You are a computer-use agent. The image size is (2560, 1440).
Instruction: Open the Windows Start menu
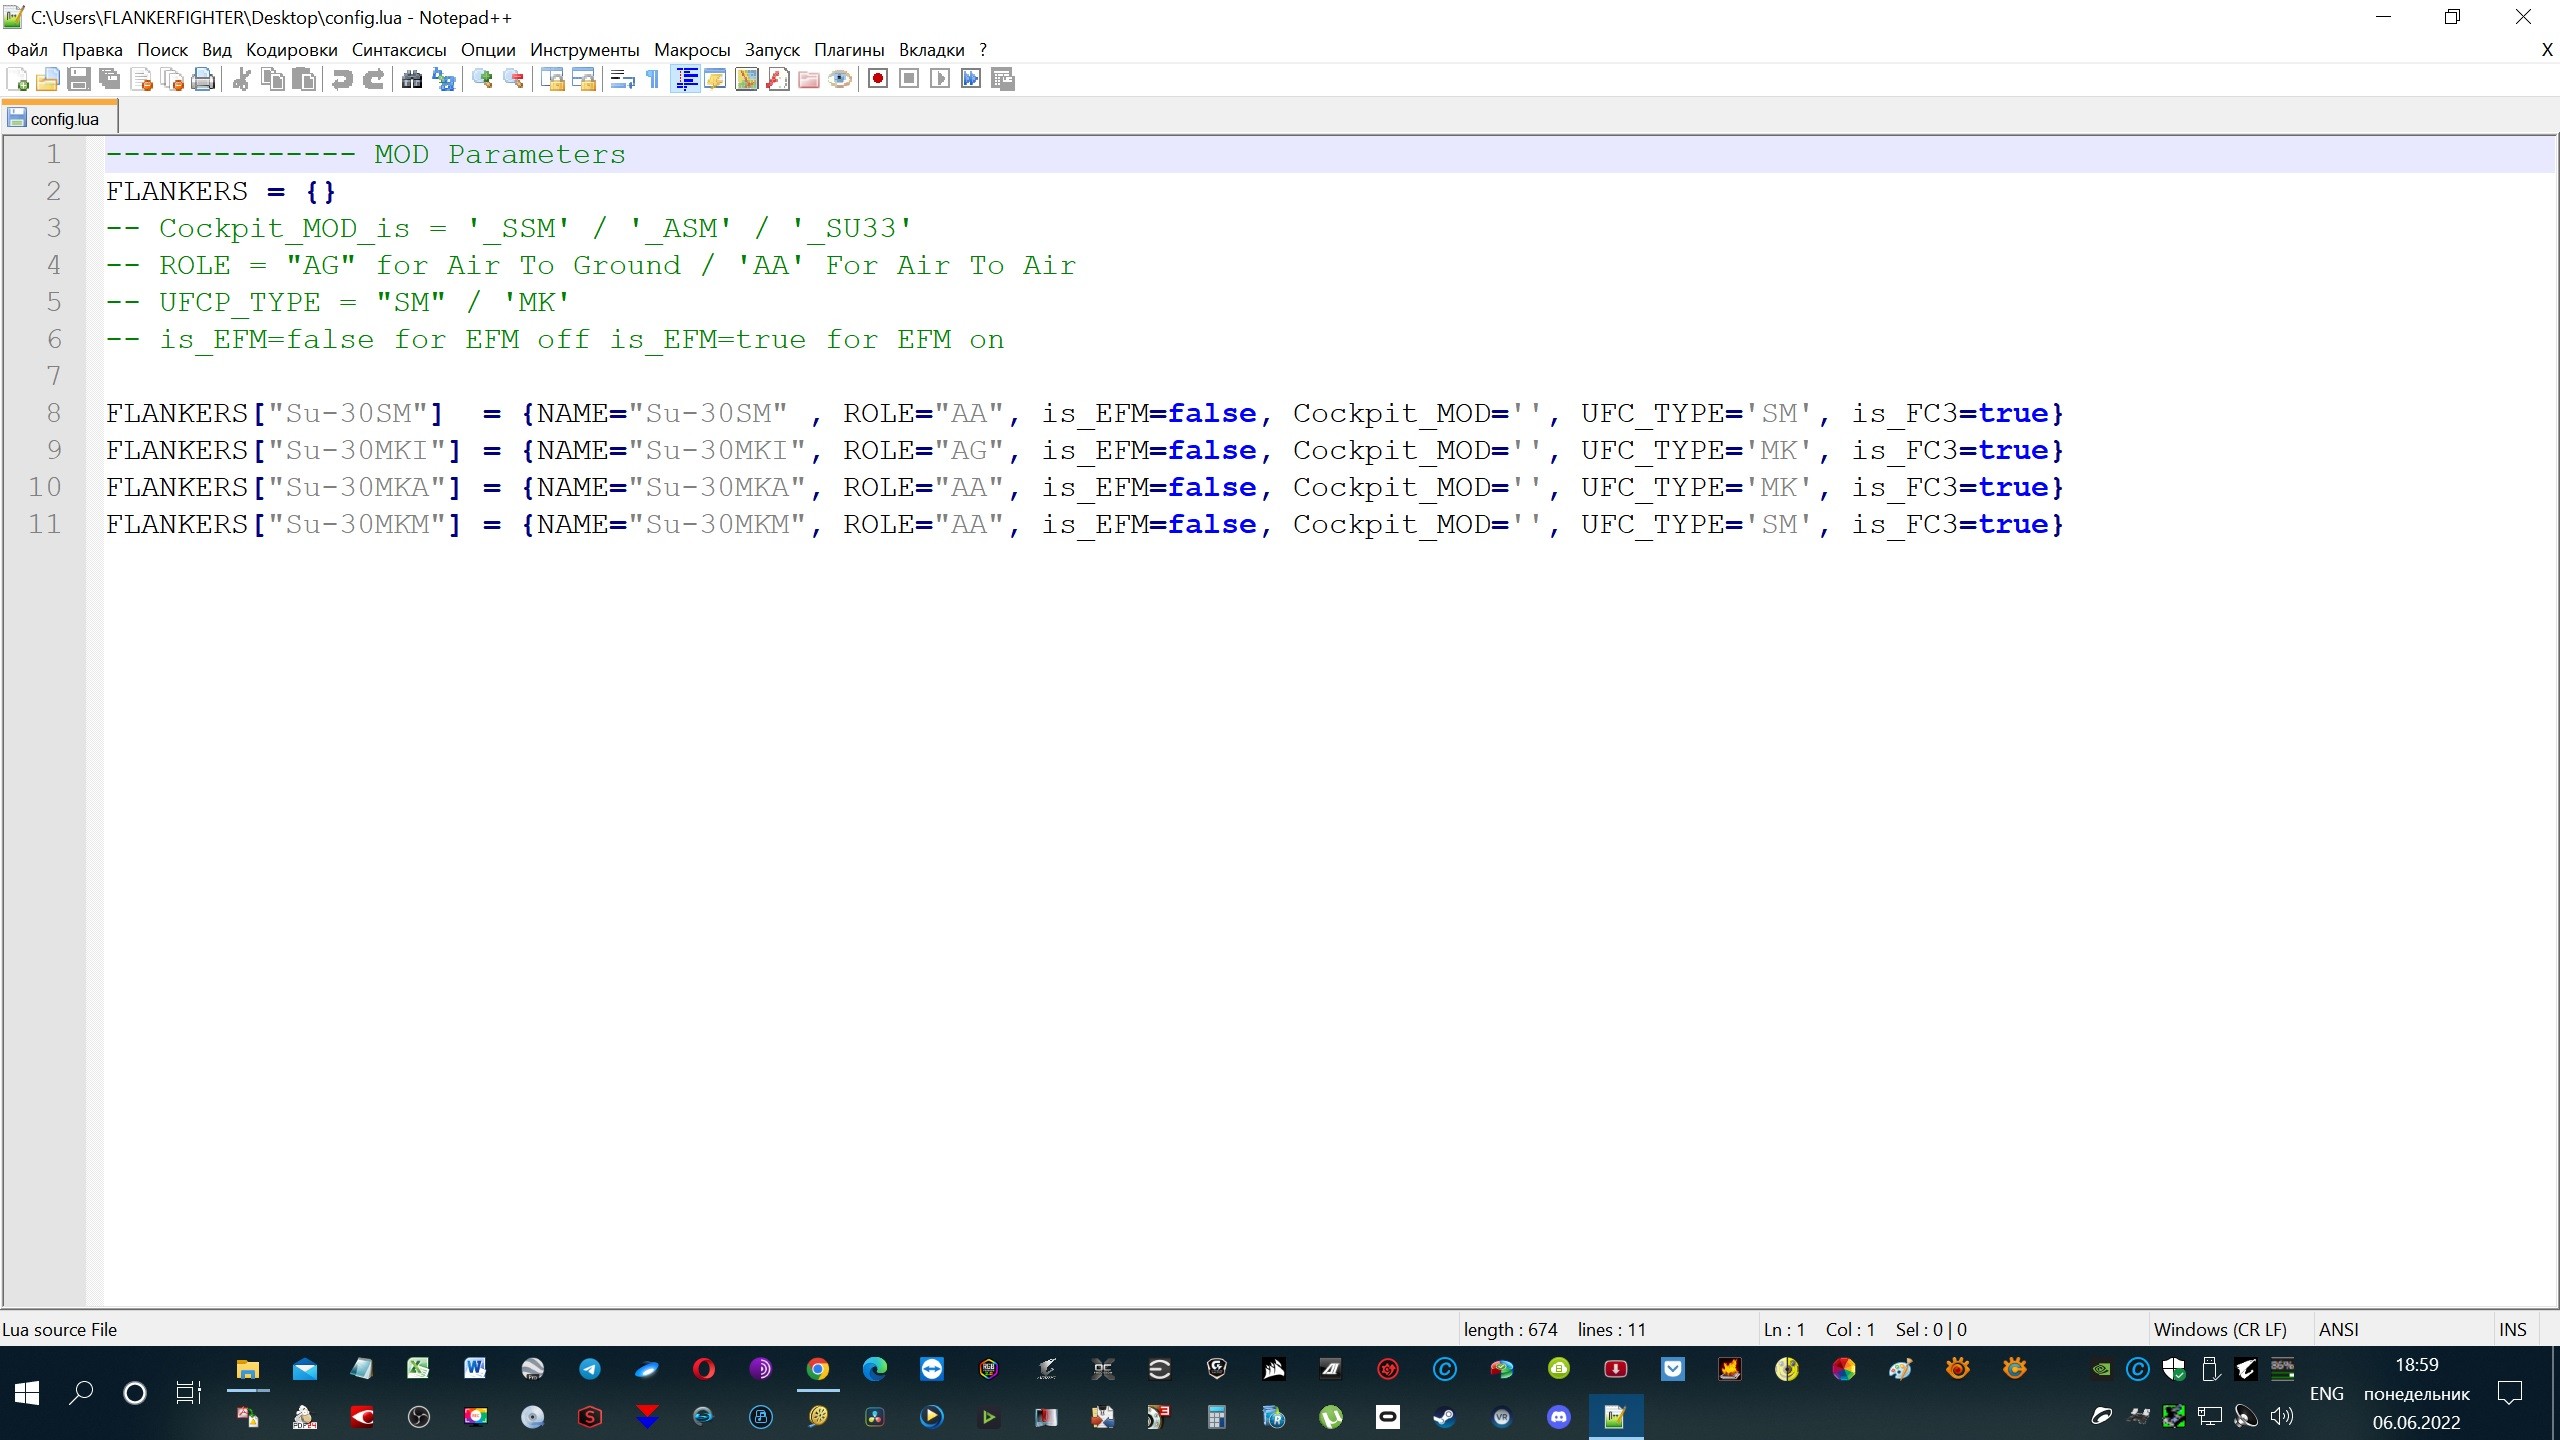[27, 1392]
